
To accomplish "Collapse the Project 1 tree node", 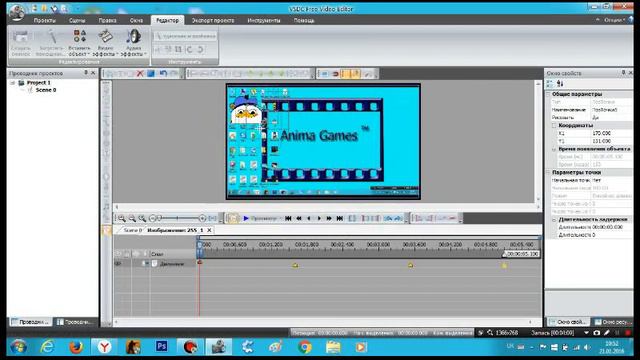I will pos(13,83).
